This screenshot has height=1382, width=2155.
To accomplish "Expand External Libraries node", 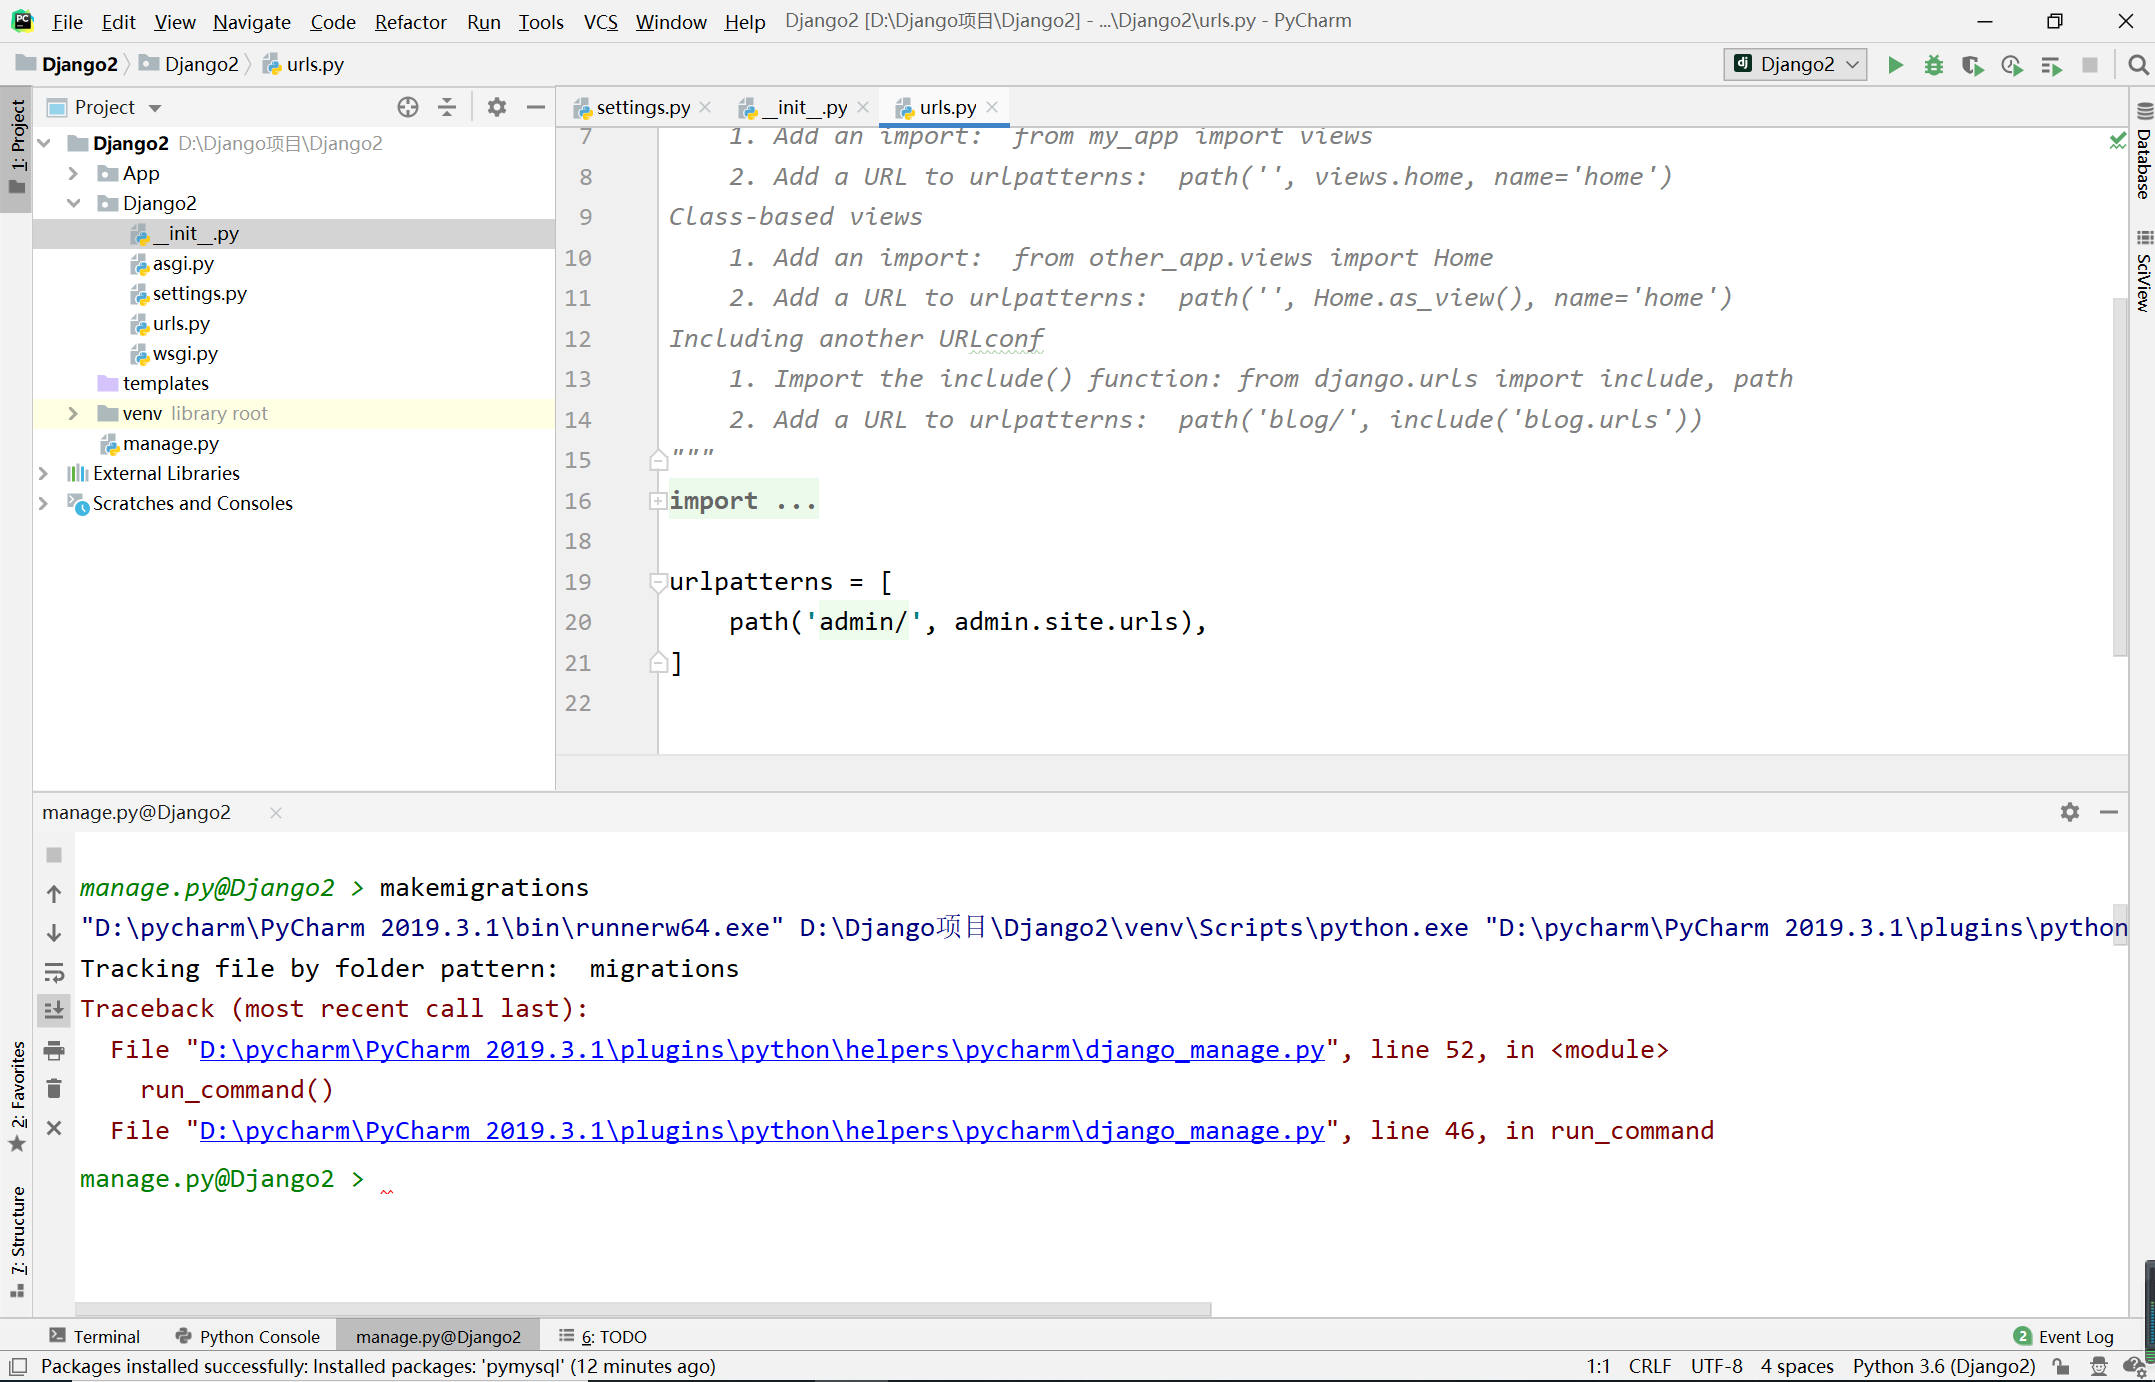I will (x=43, y=473).
